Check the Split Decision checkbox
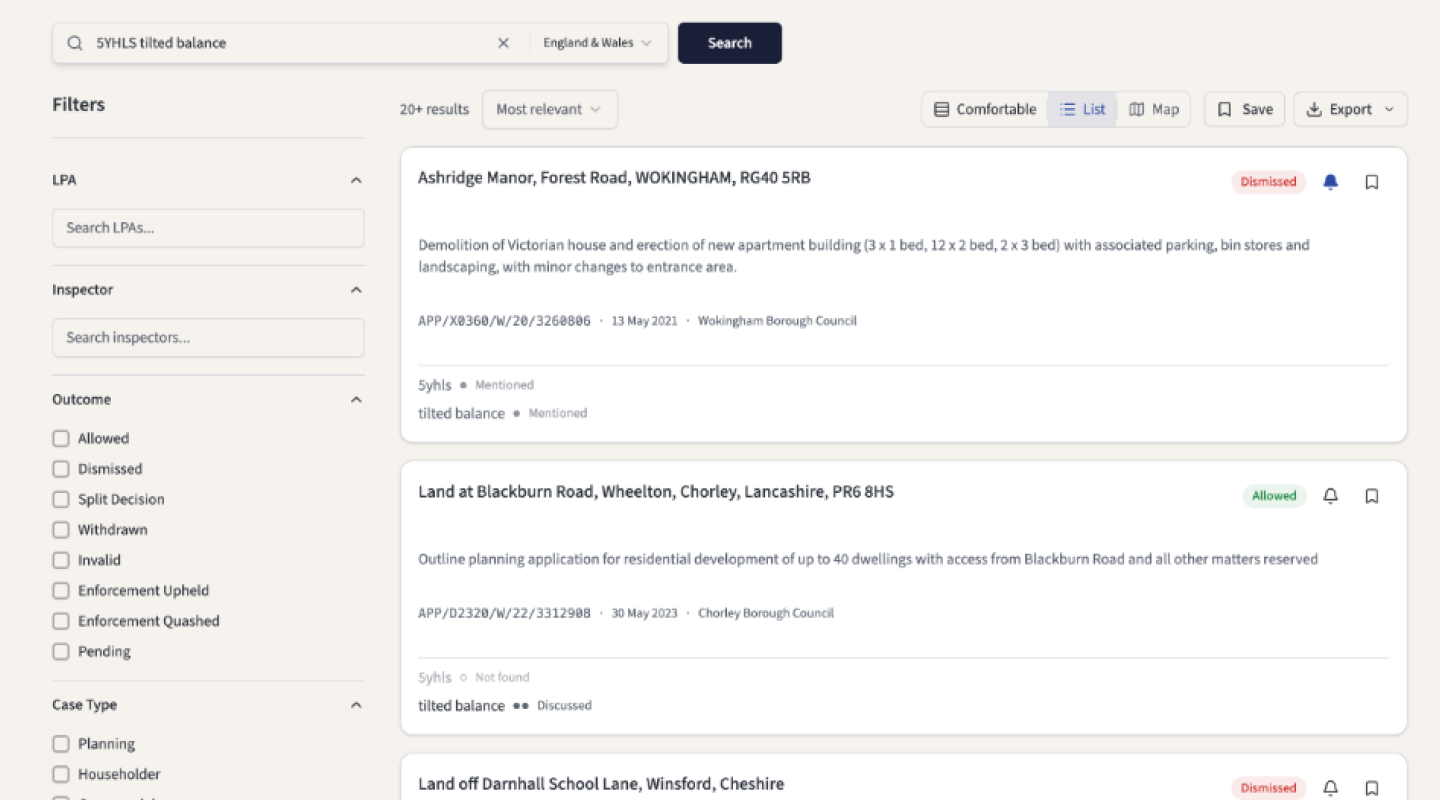1440x800 pixels. tap(61, 499)
